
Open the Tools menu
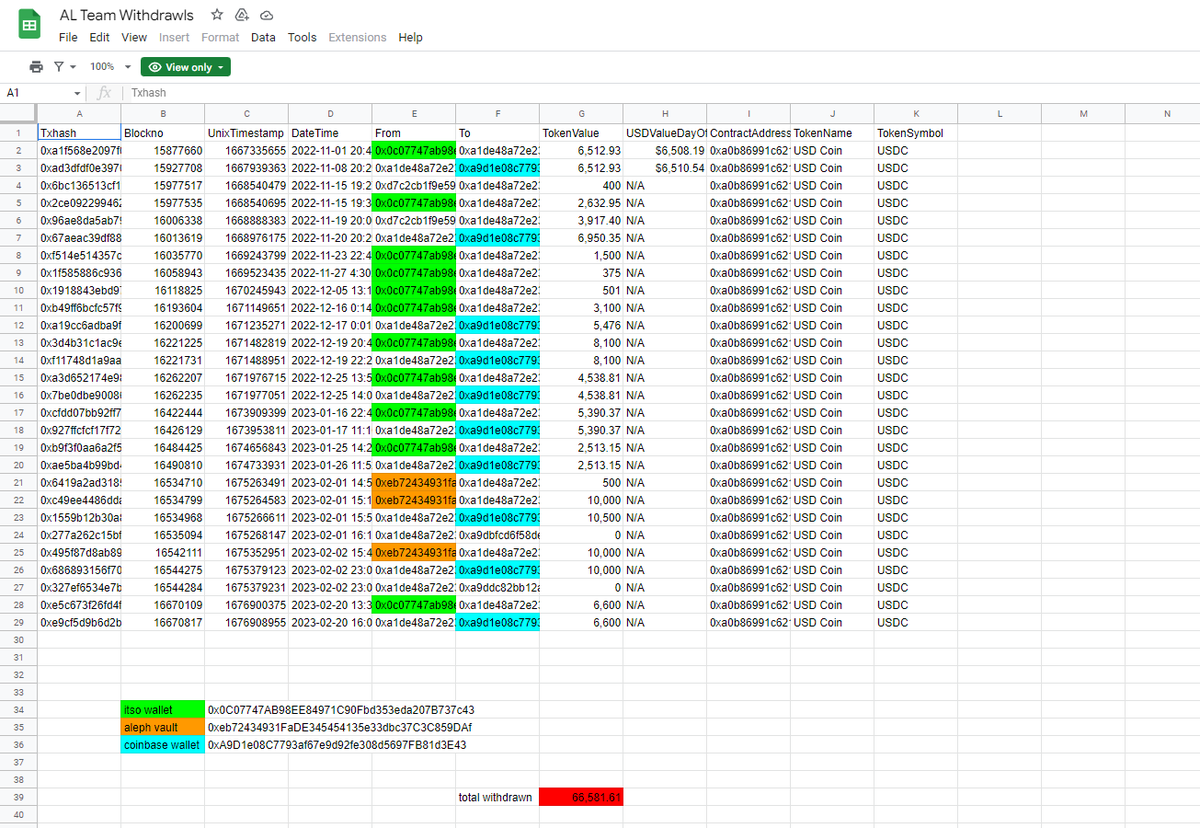point(302,37)
